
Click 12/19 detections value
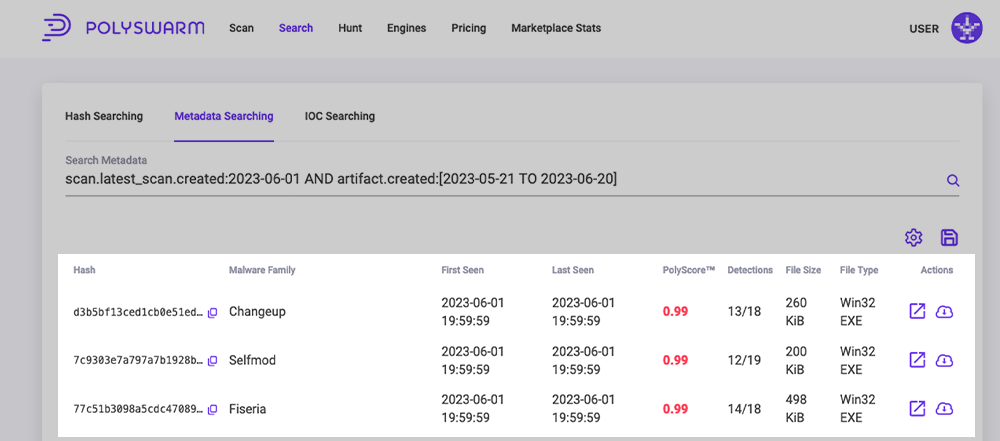click(744, 361)
